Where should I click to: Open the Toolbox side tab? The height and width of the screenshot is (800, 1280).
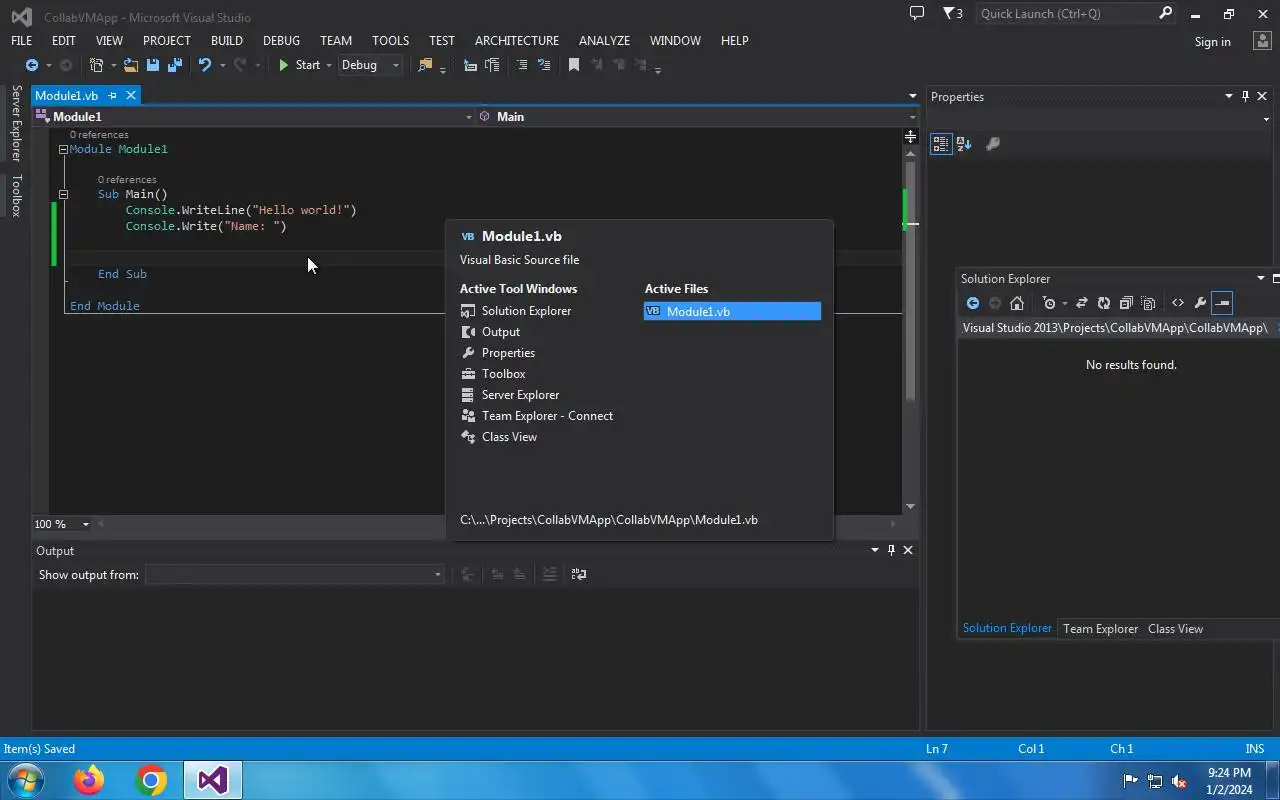(x=16, y=196)
